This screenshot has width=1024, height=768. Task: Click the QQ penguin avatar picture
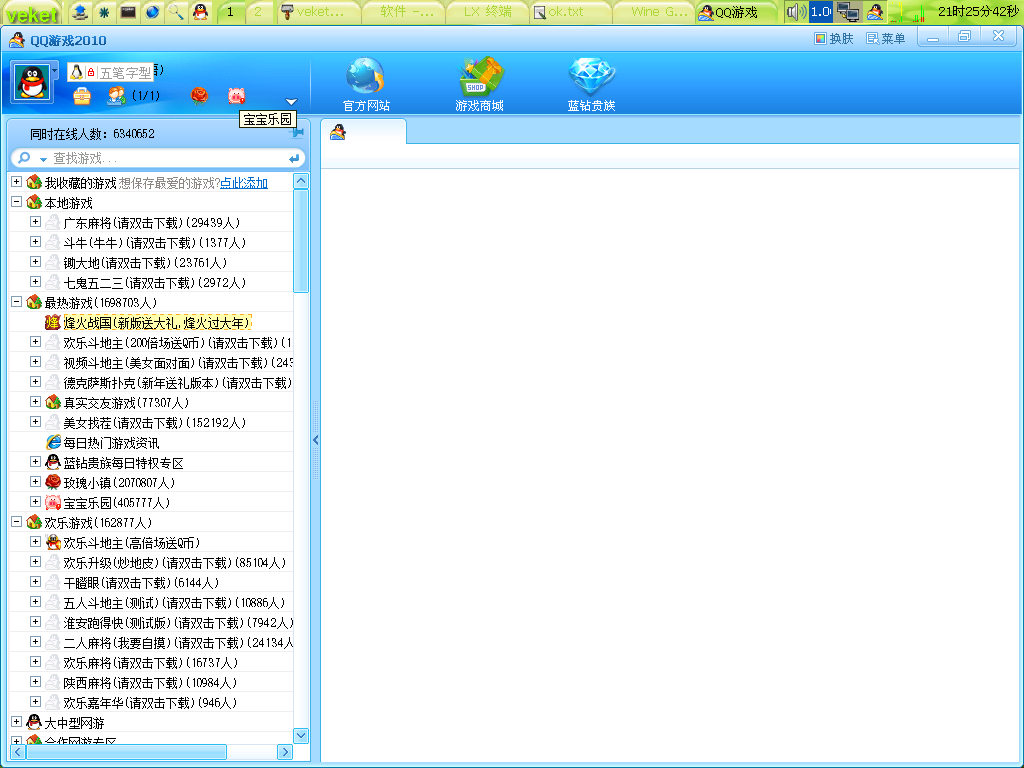click(31, 83)
